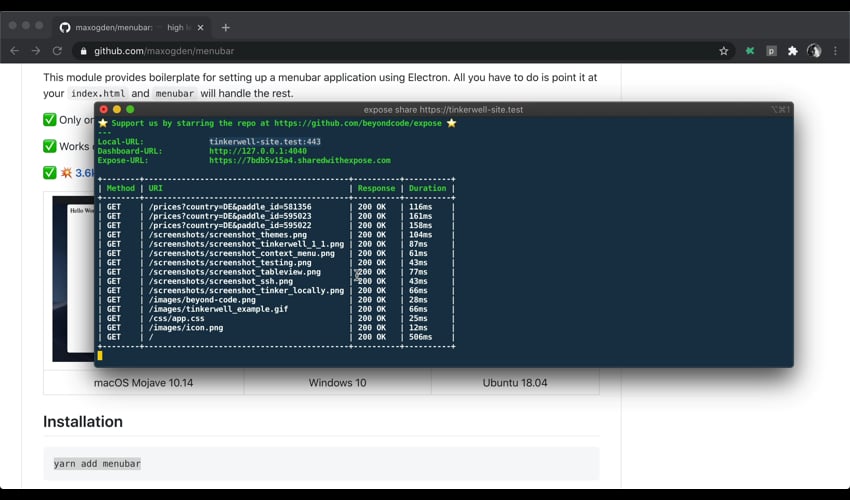Viewport: 850px width, 500px height.
Task: Click the URI column header
Action: pyautogui.click(x=156, y=188)
